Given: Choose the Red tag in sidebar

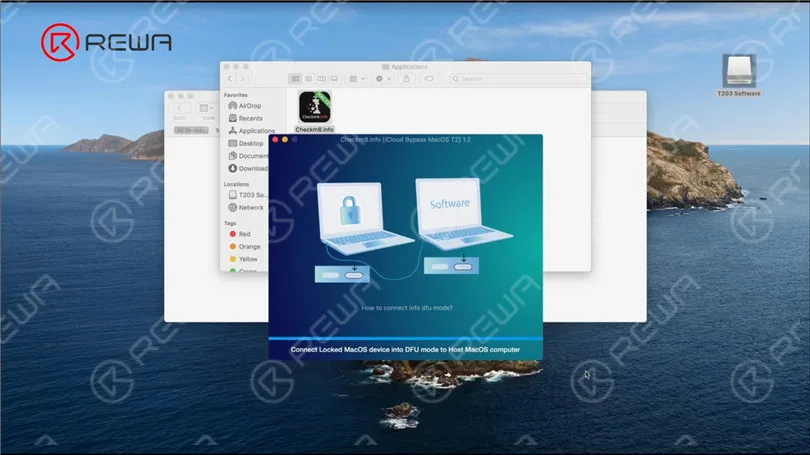Looking at the screenshot, I should (240, 234).
